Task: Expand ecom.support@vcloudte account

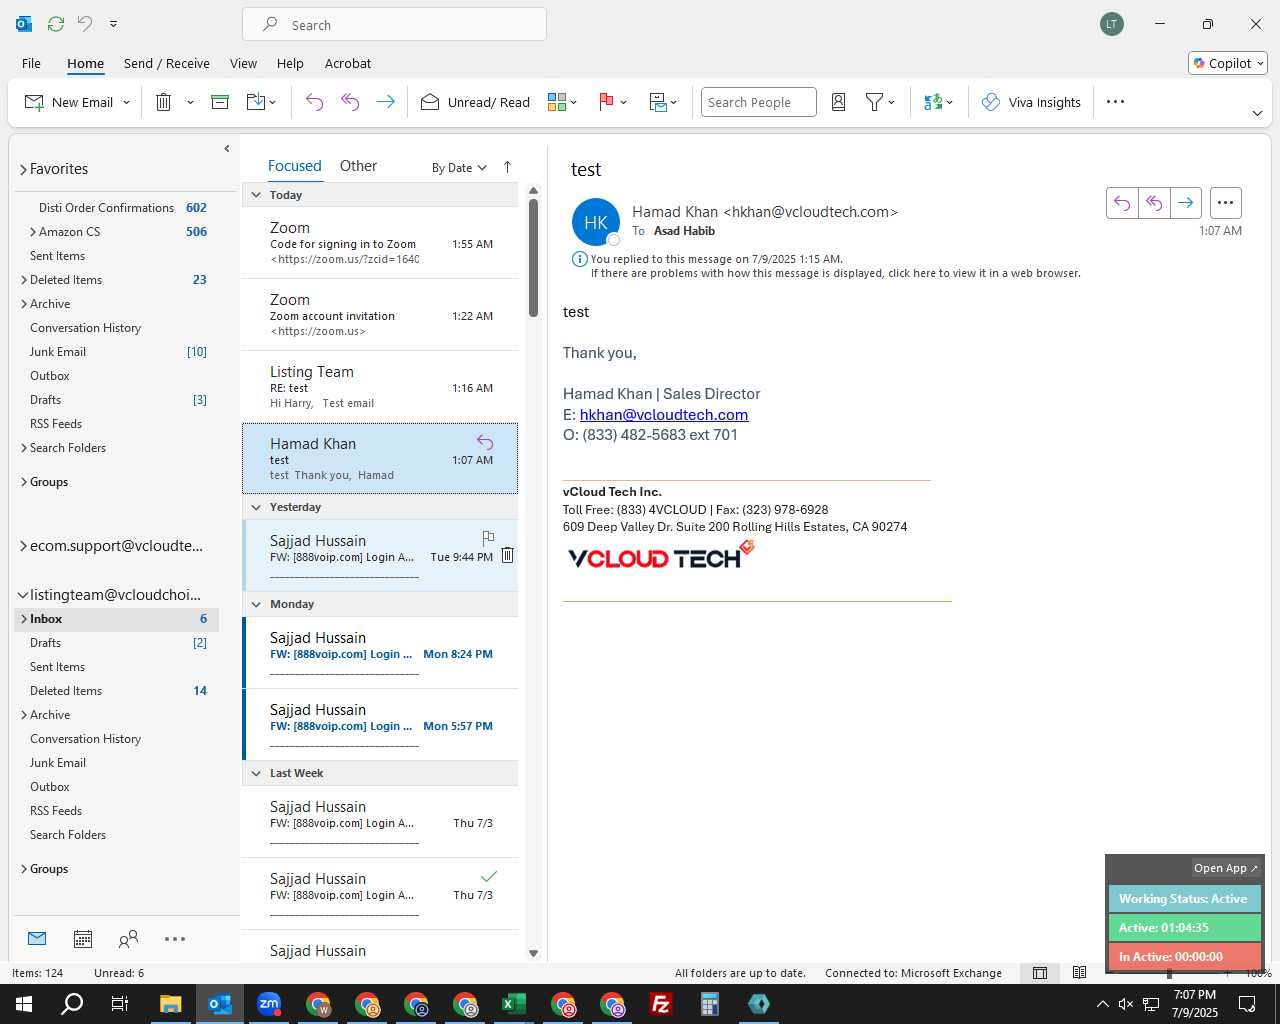Action: click(23, 546)
